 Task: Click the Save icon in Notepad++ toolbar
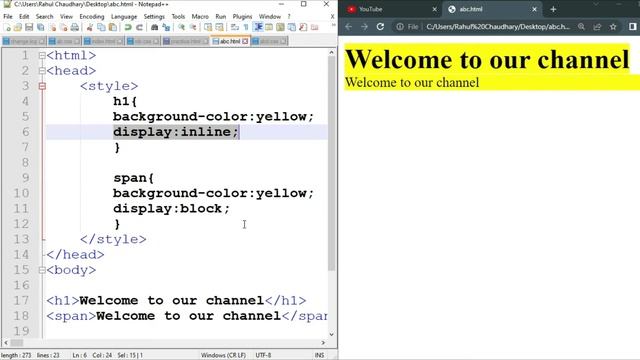coord(29,27)
